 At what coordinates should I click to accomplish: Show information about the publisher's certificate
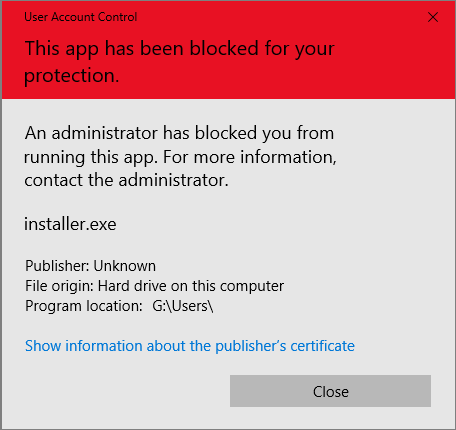190,346
